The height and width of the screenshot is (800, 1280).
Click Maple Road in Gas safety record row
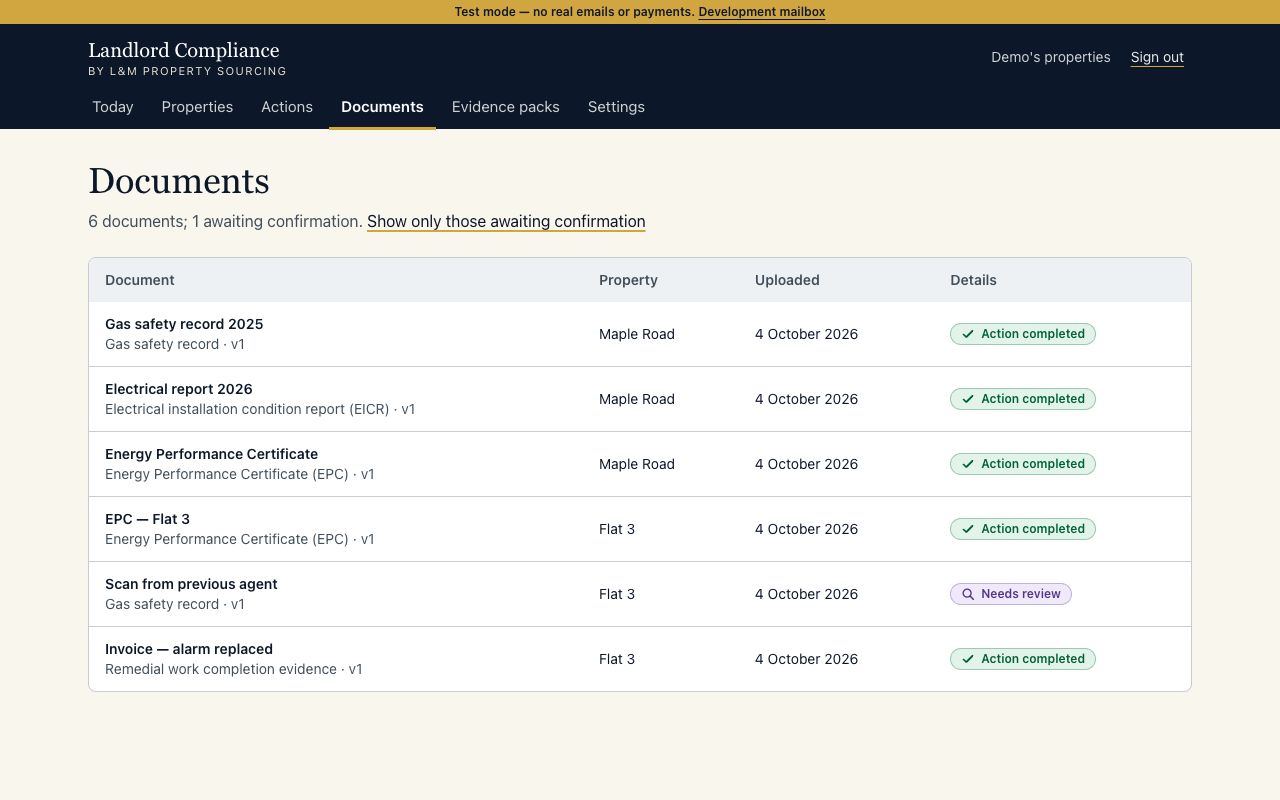637,334
